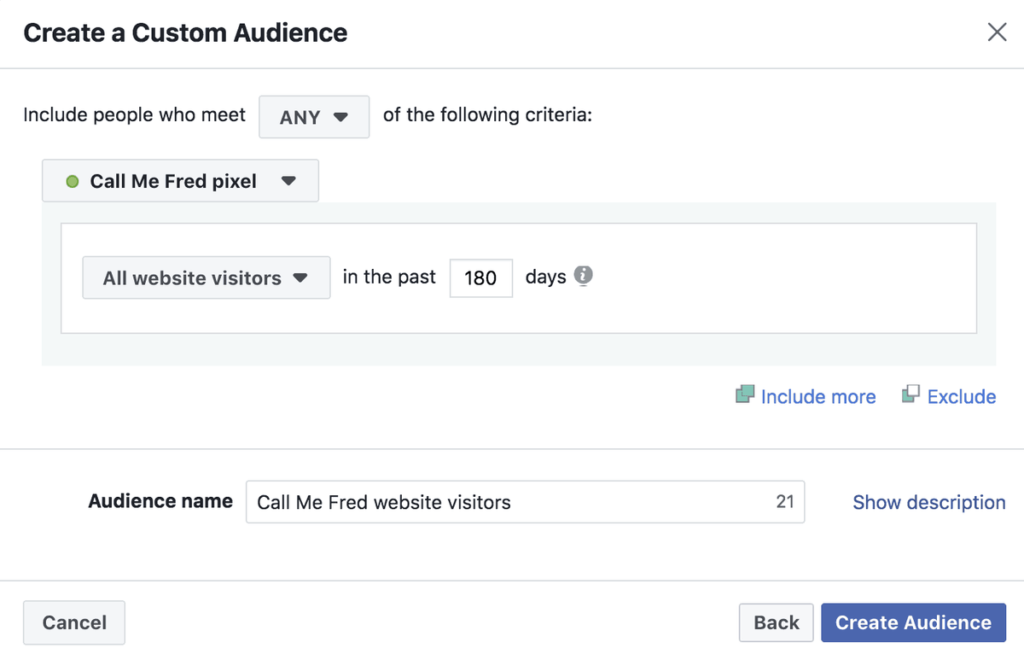Viewport: 1024px width, 660px height.
Task: Expand the Call Me Fred pixel selector
Action: (180, 181)
